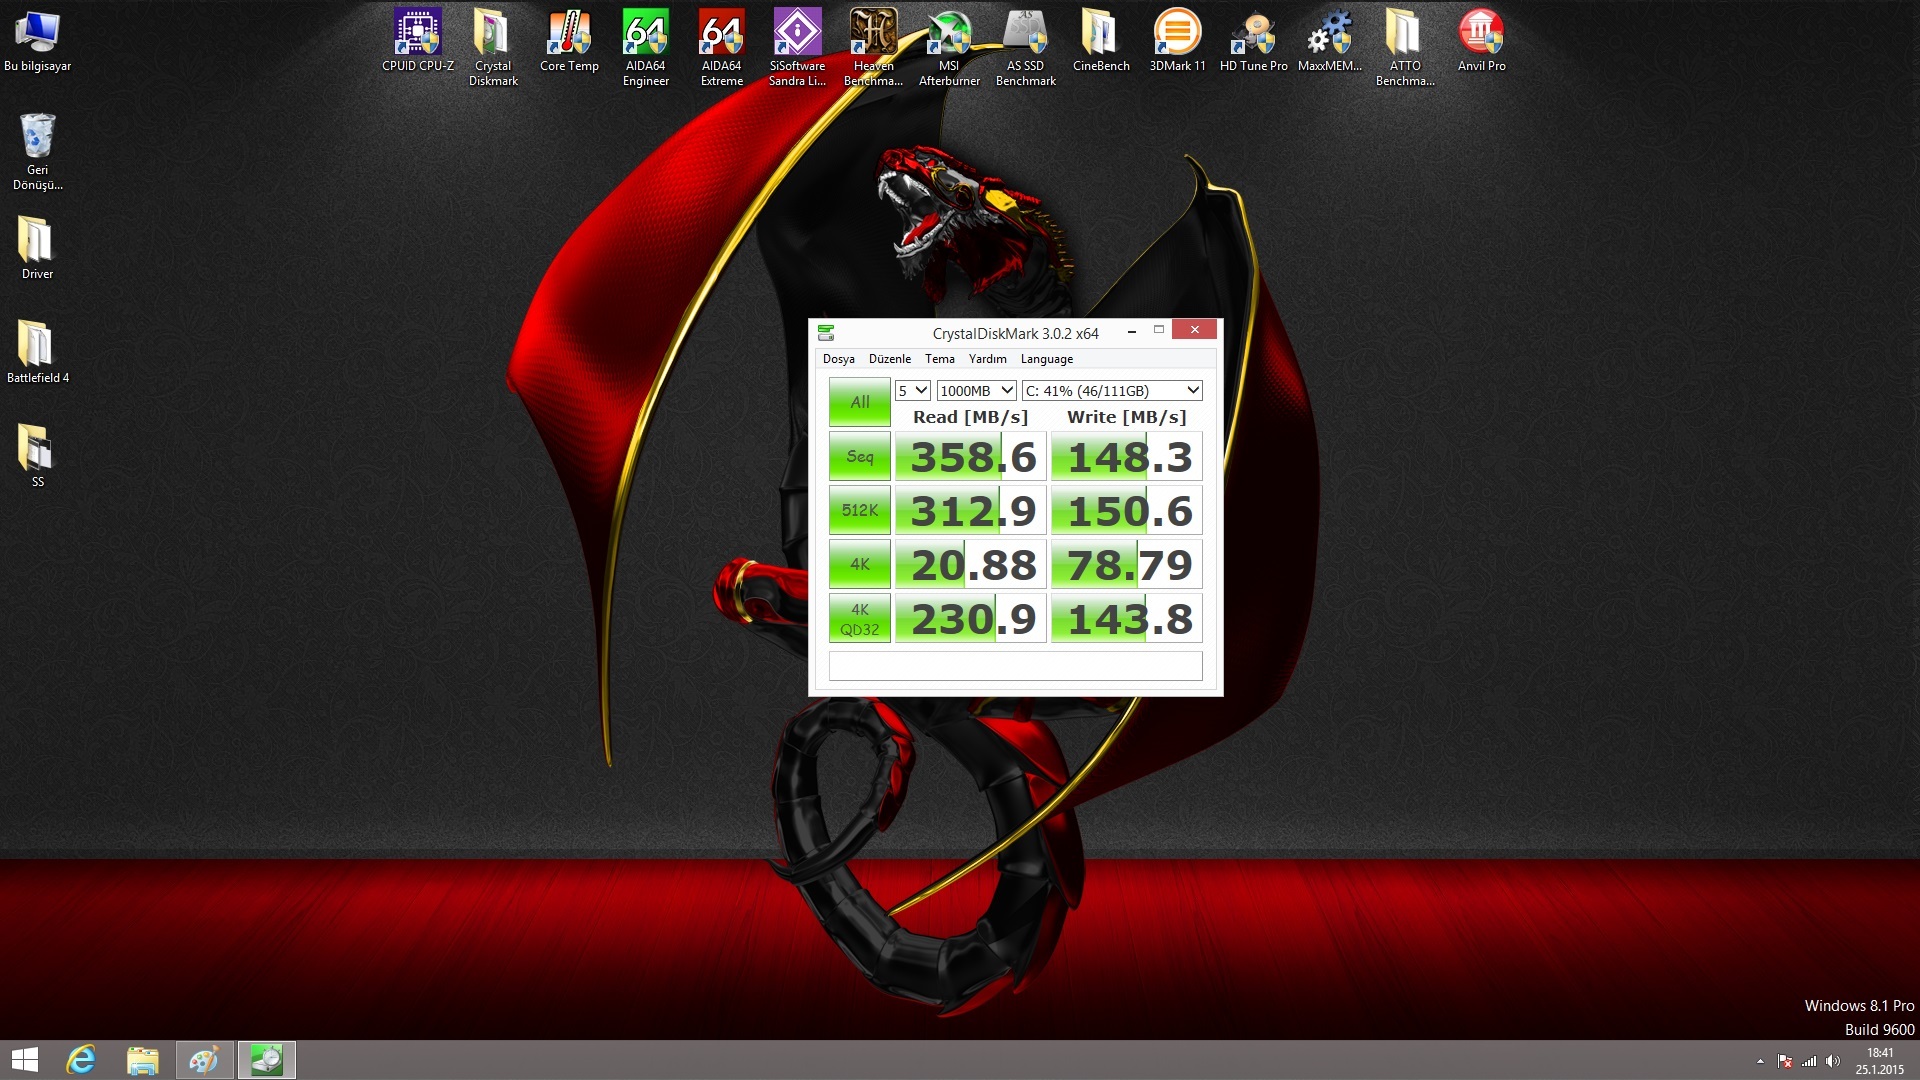Click the empty comment text field
Image resolution: width=1920 pixels, height=1080 pixels.
(x=1015, y=666)
